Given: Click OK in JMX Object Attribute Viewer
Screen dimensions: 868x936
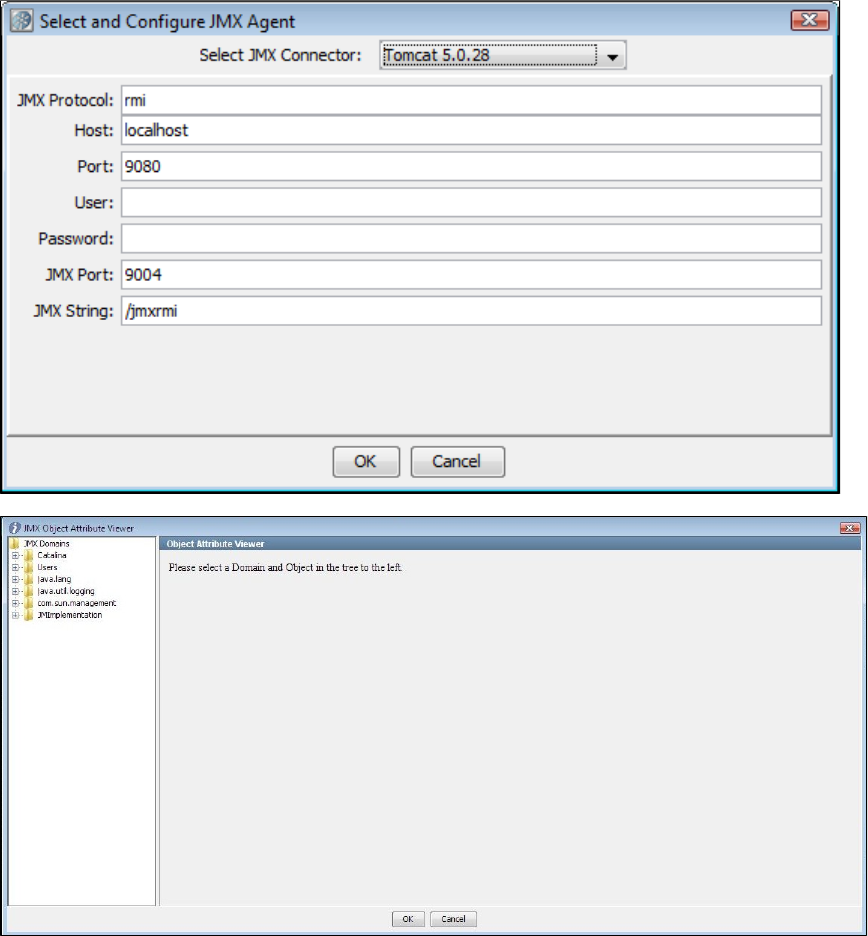Looking at the screenshot, I should tap(408, 919).
